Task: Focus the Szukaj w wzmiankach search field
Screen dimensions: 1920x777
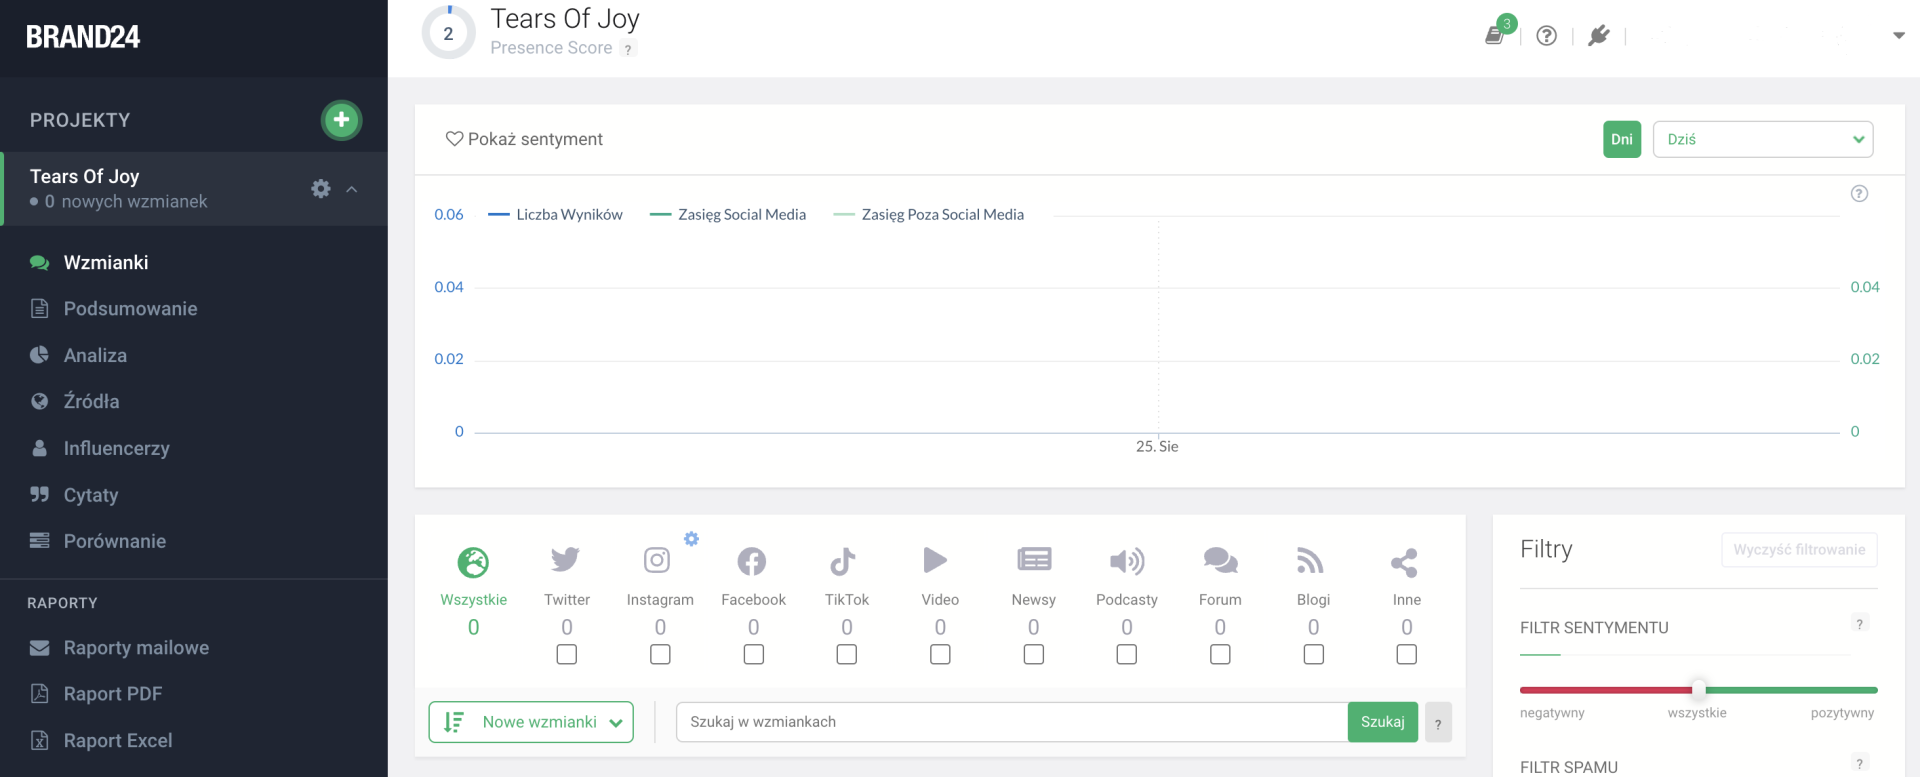Action: (1010, 722)
